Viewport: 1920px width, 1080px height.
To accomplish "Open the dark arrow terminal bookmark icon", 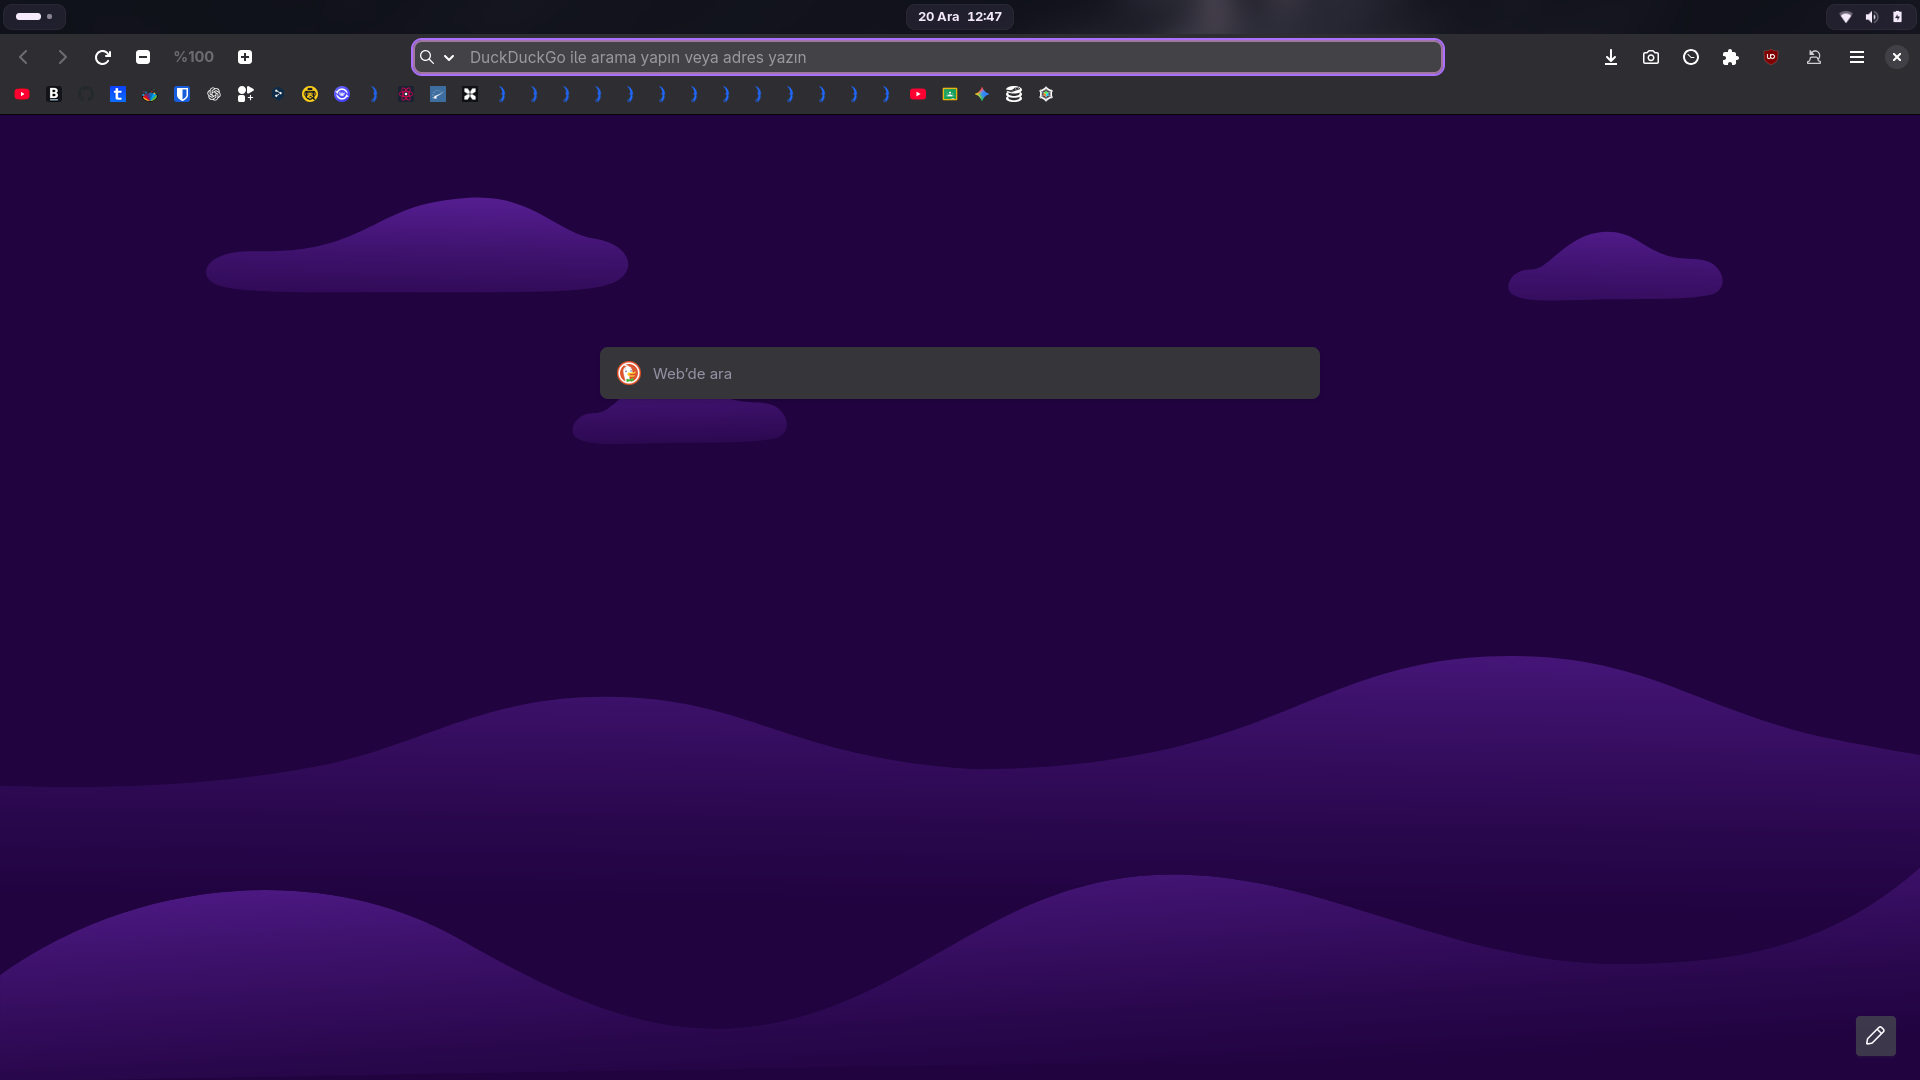I will (x=278, y=94).
